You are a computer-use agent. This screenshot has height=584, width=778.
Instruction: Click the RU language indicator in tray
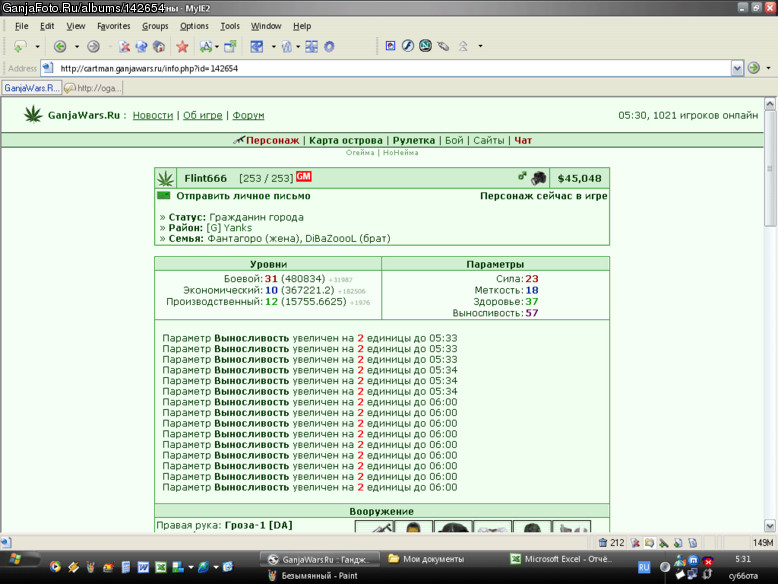(644, 567)
